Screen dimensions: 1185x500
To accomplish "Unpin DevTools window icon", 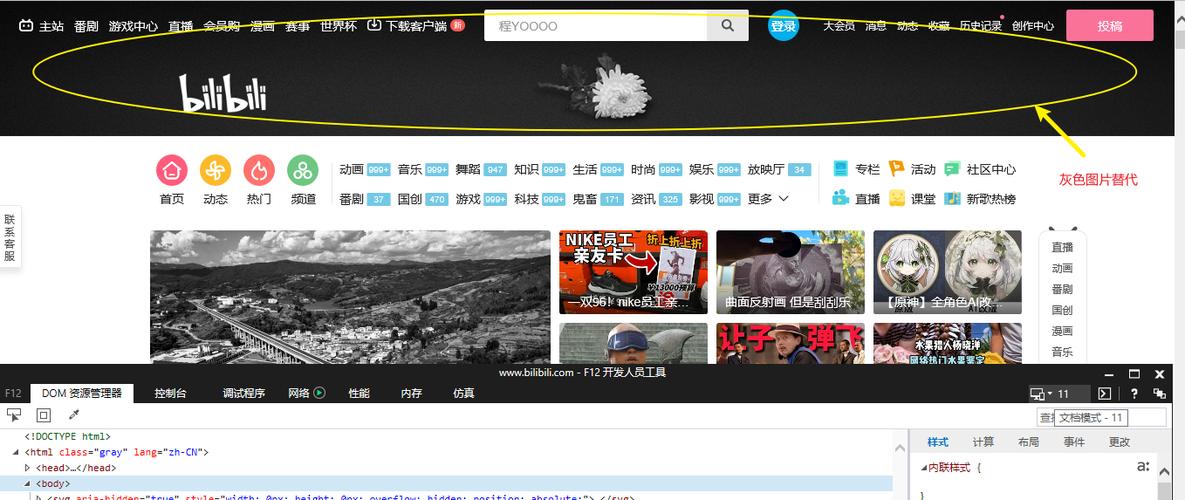I will pos(1159,394).
